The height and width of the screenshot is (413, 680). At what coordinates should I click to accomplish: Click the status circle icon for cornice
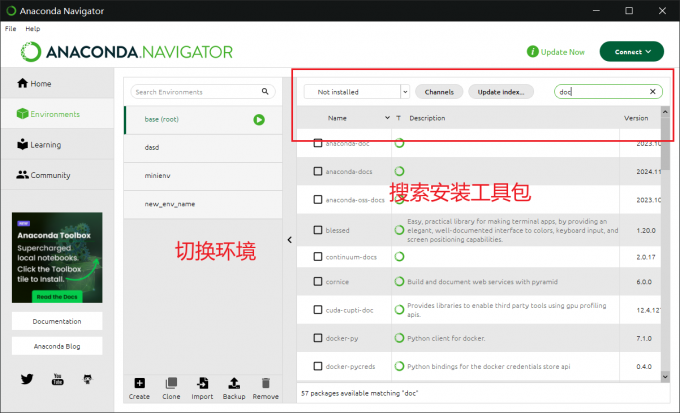click(x=399, y=282)
